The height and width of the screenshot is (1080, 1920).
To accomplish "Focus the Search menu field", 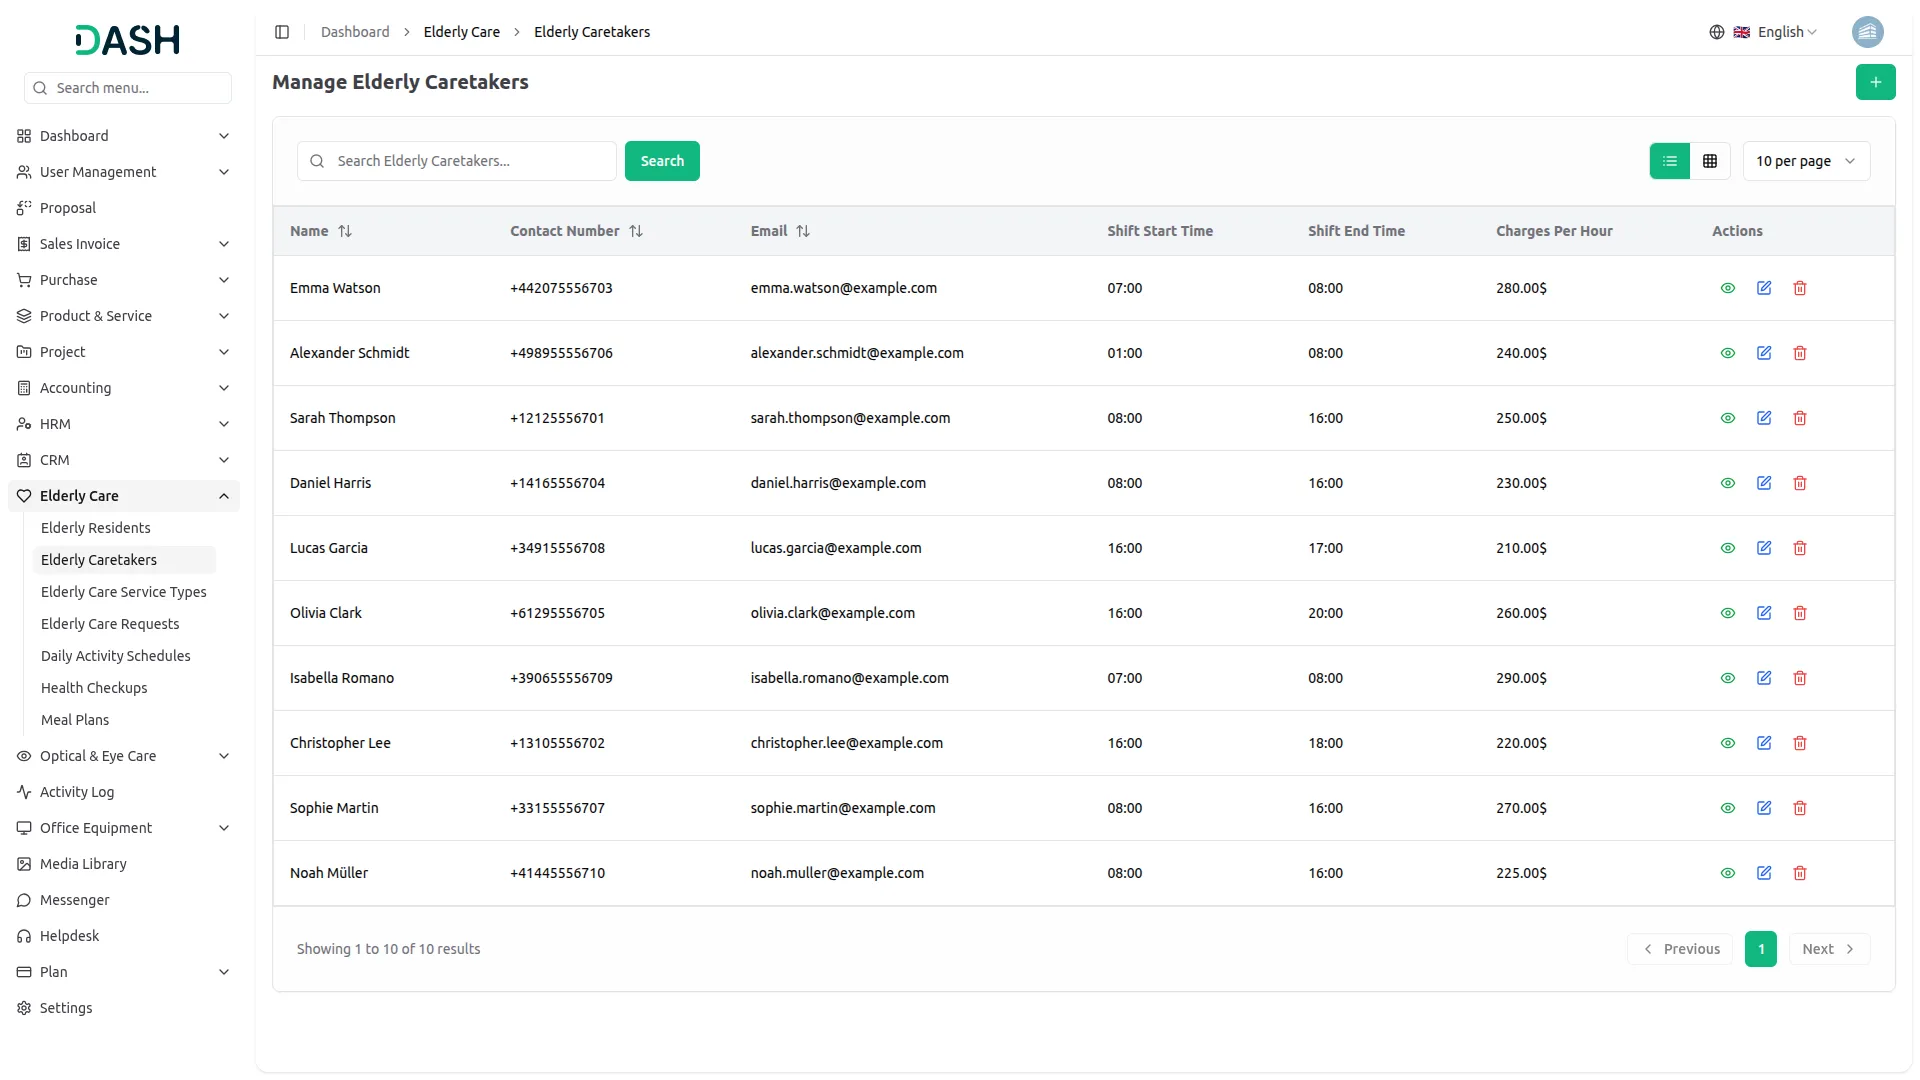I will [128, 88].
